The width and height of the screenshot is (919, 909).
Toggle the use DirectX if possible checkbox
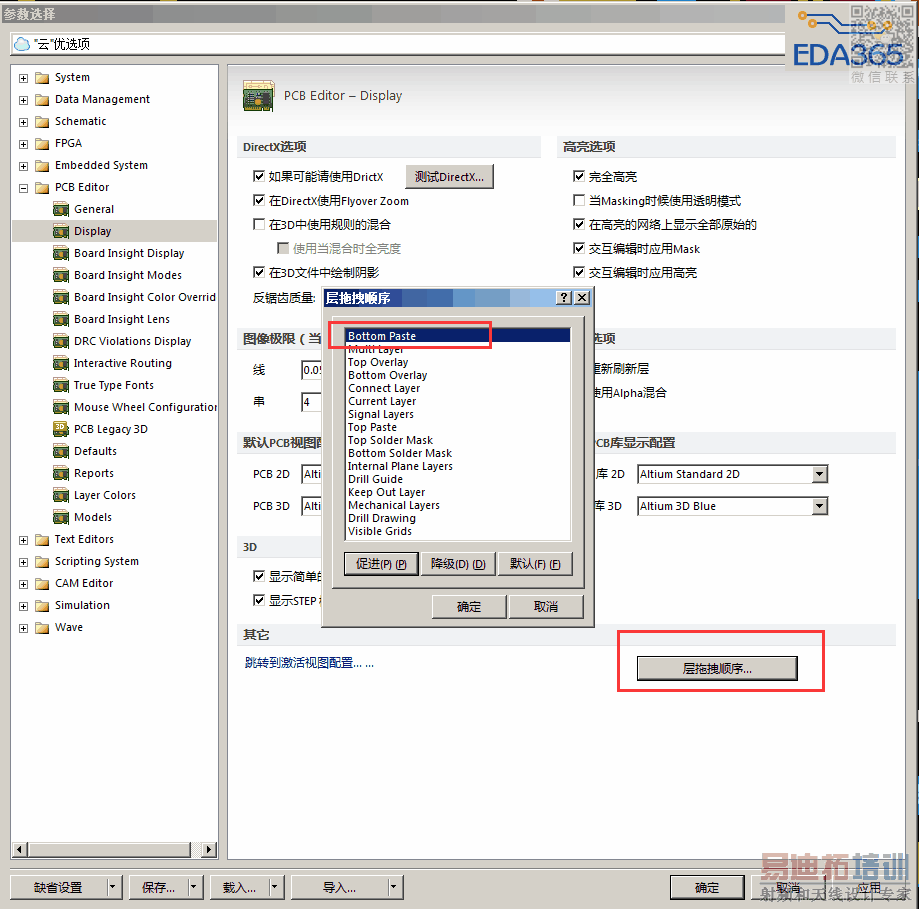[x=258, y=176]
